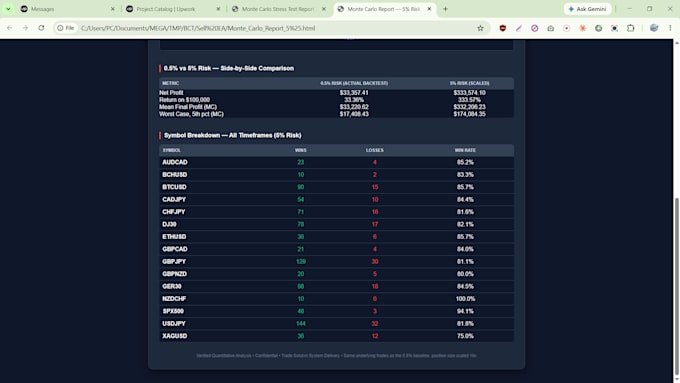Screen dimensions: 680x383
Task: Switch to Monte Carlo Stress Test Report tab
Action: click(x=278, y=9)
